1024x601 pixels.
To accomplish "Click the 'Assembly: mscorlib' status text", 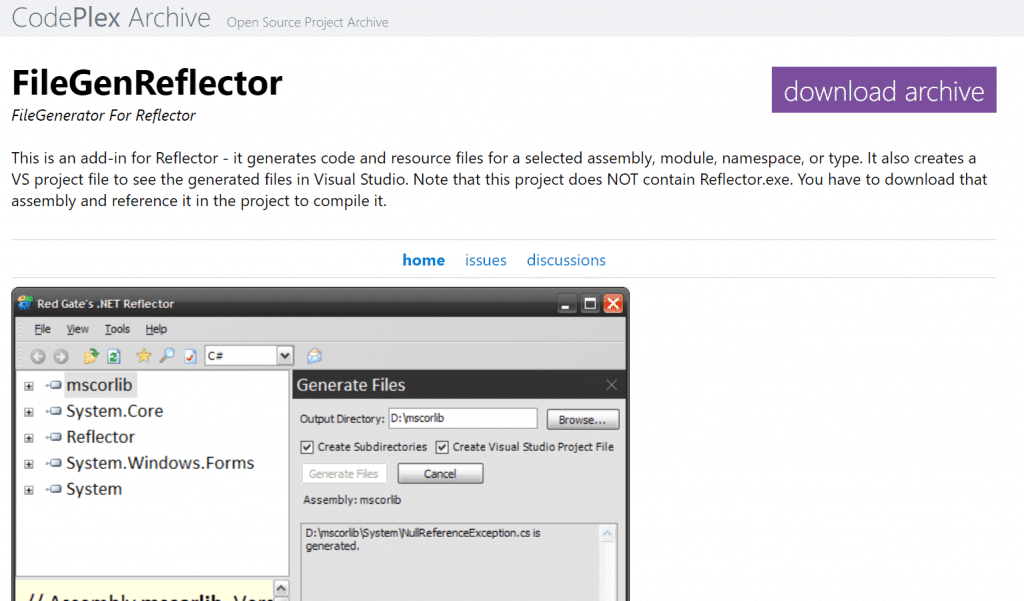I will coord(352,500).
